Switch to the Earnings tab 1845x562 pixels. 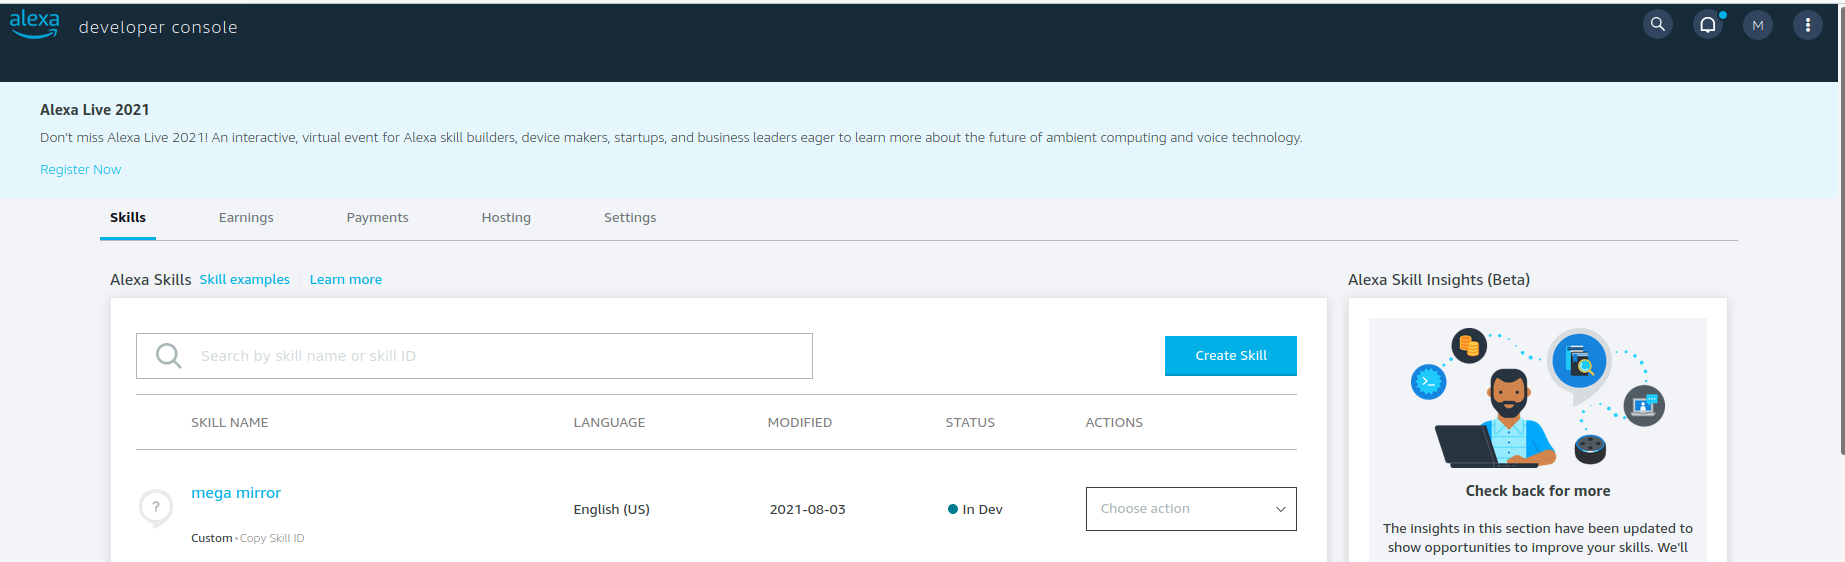click(x=246, y=217)
